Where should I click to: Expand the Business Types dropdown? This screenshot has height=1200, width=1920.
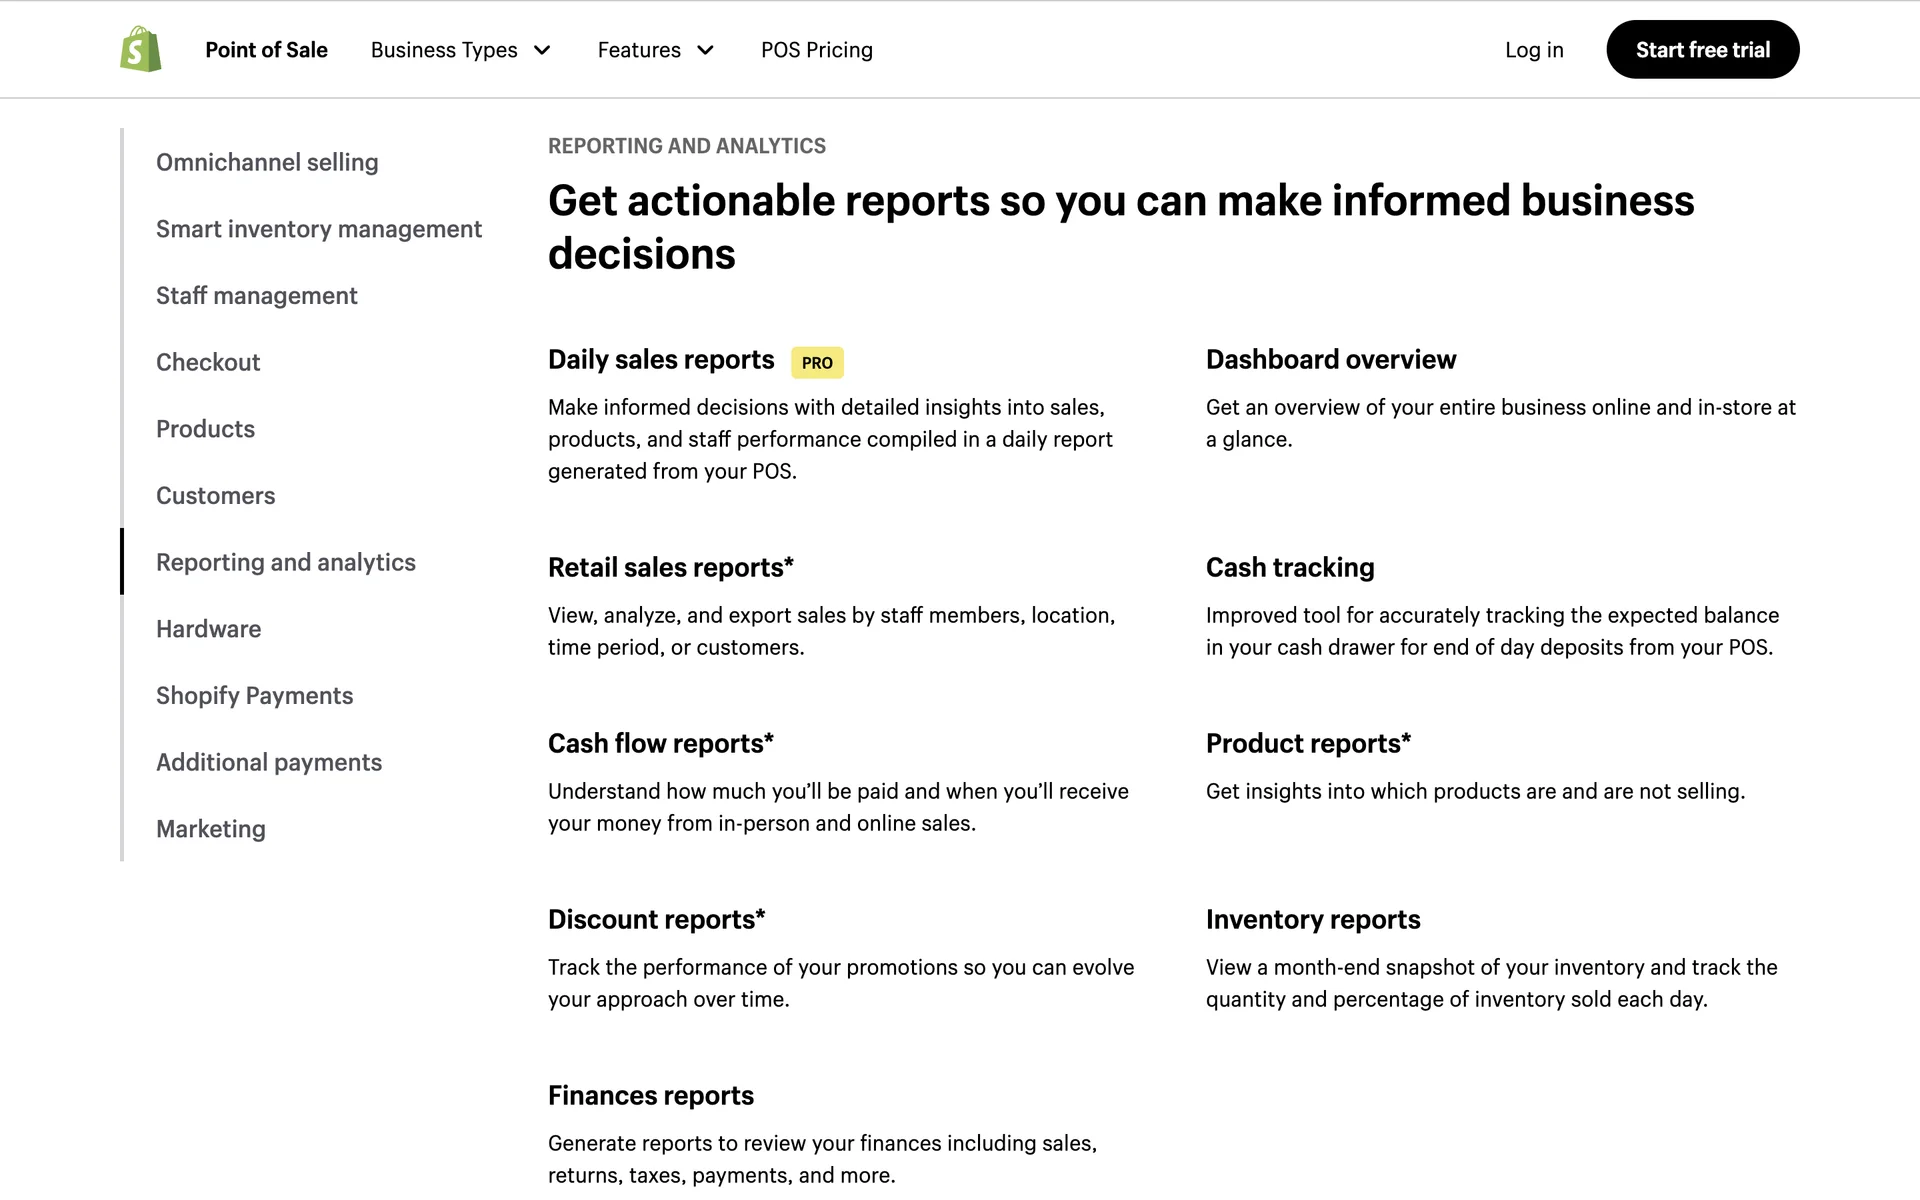(x=460, y=50)
